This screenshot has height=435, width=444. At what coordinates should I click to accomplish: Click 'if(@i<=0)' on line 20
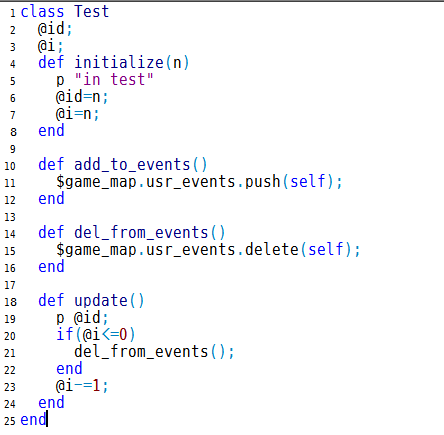pyautogui.click(x=96, y=334)
